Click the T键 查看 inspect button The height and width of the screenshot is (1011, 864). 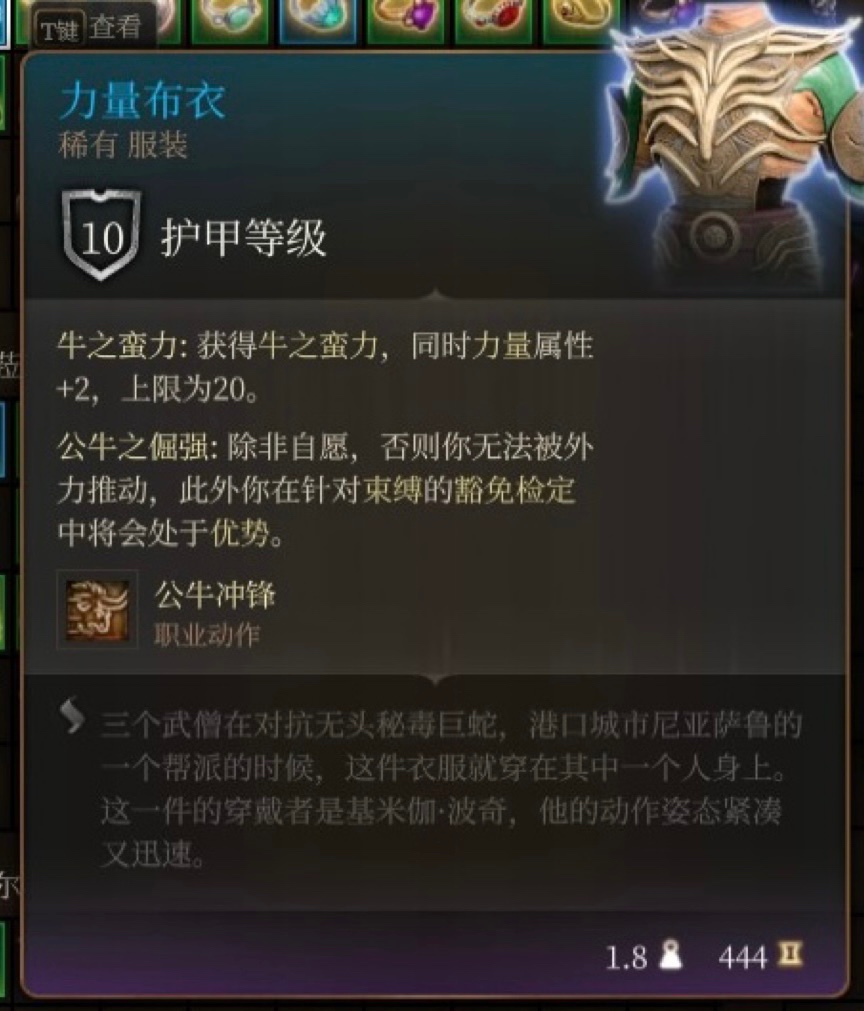(x=91, y=28)
